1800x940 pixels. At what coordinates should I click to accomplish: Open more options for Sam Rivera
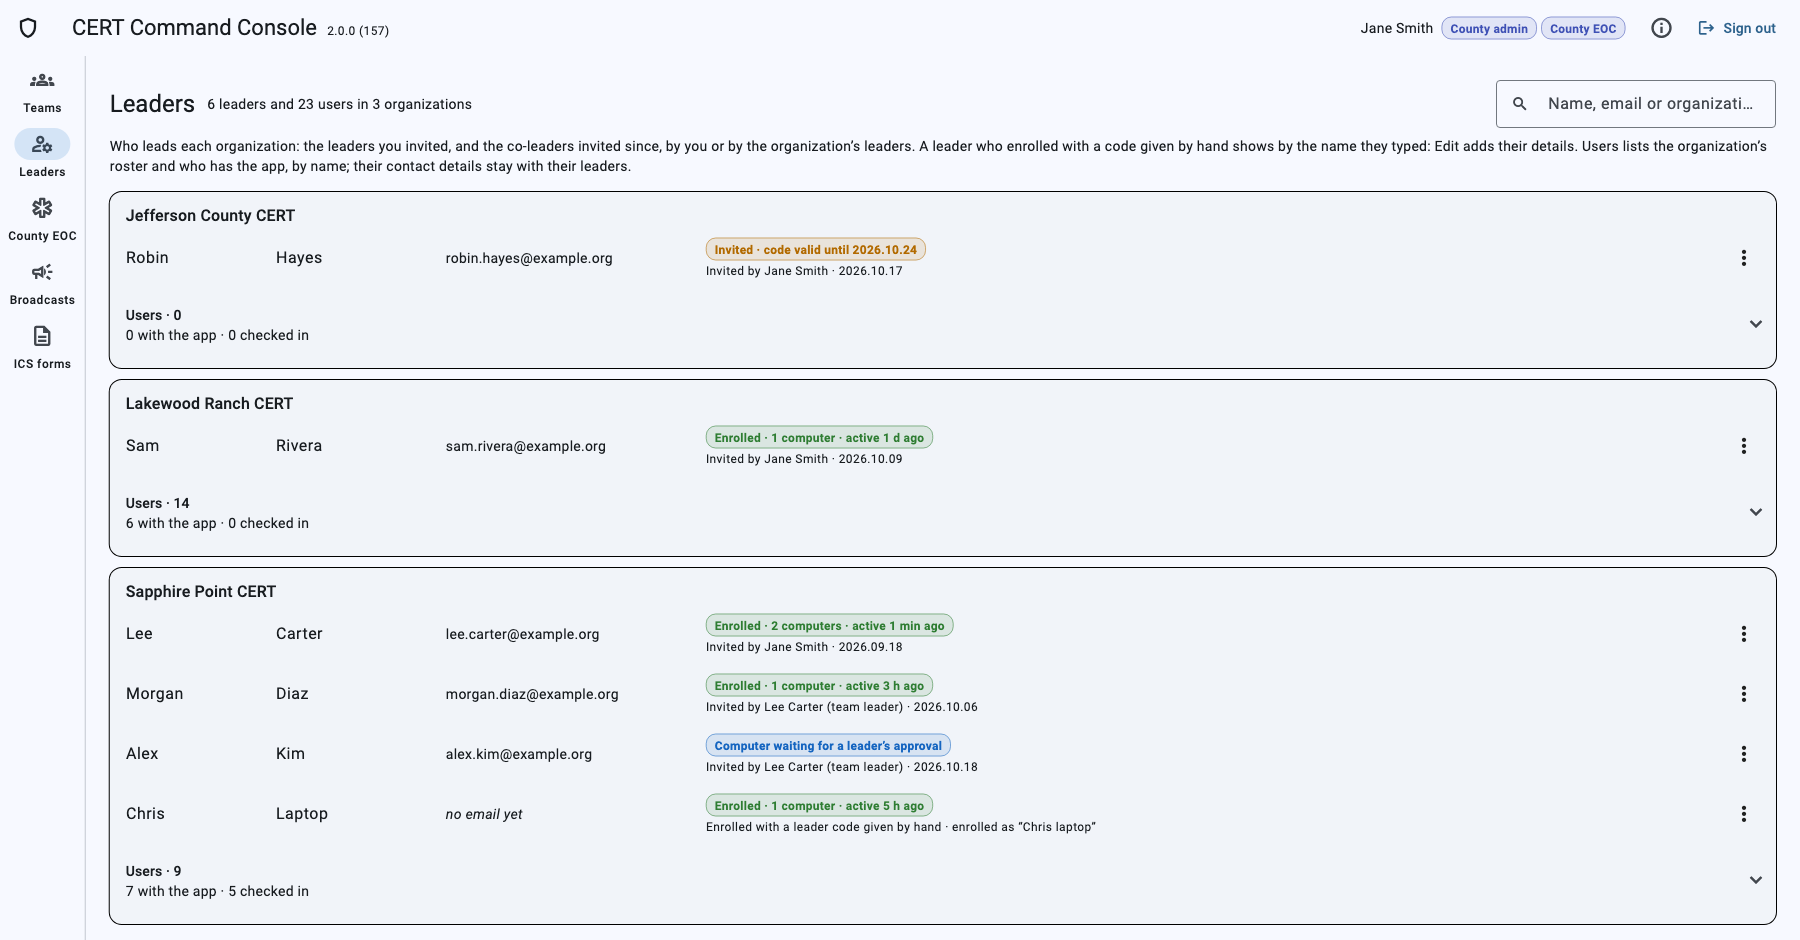1744,446
